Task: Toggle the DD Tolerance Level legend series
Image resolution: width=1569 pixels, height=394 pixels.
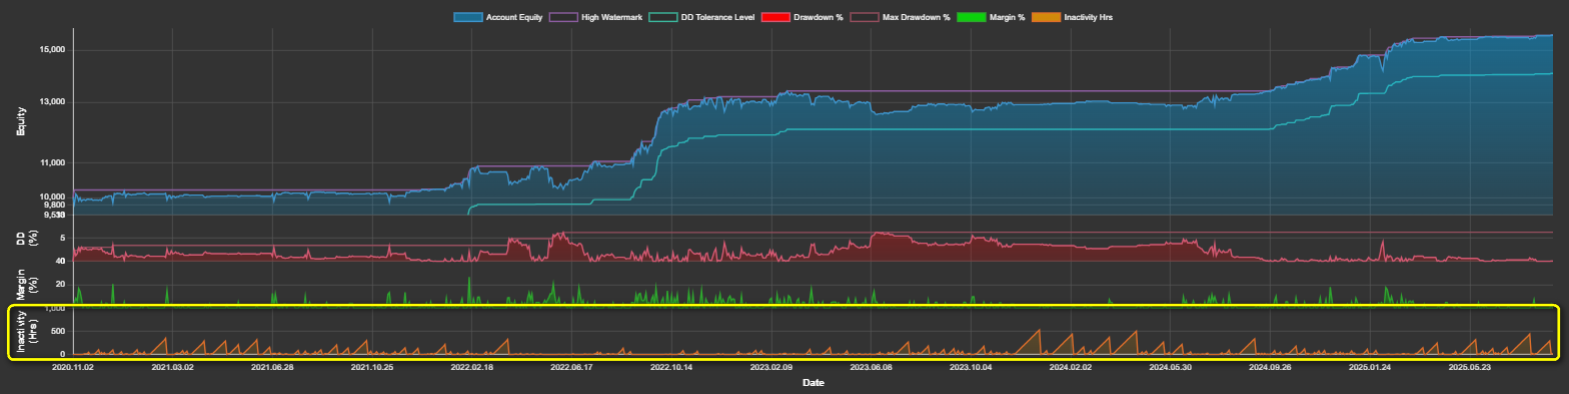Action: 701,17
